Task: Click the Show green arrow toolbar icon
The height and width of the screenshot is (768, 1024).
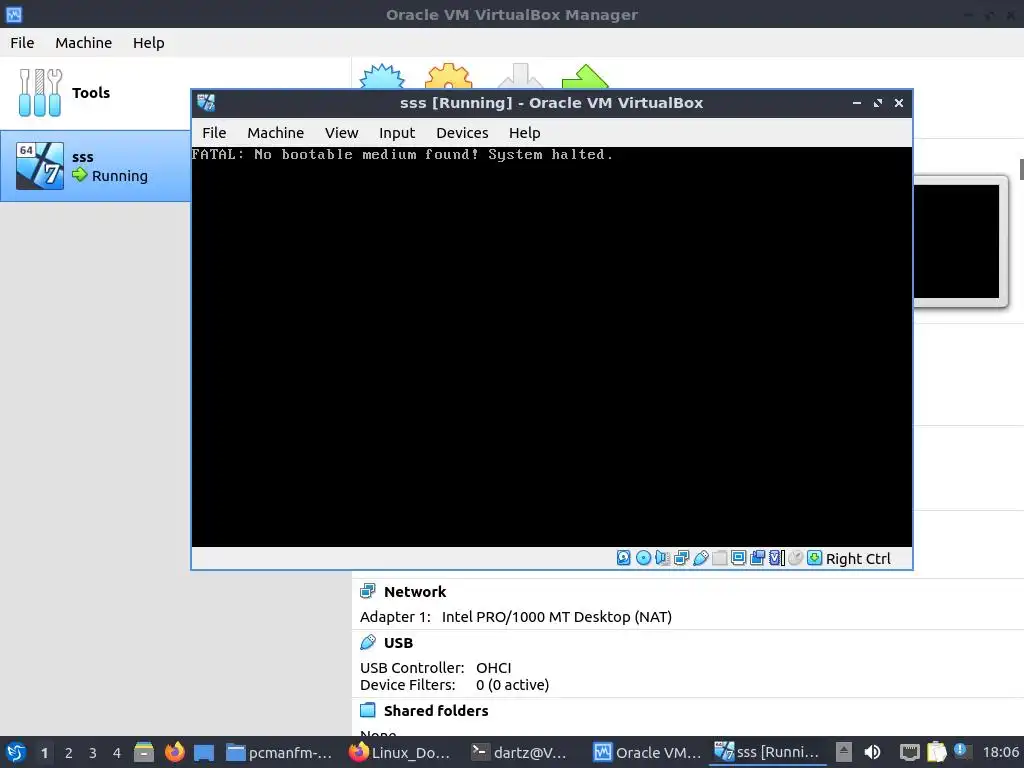Action: (x=585, y=76)
